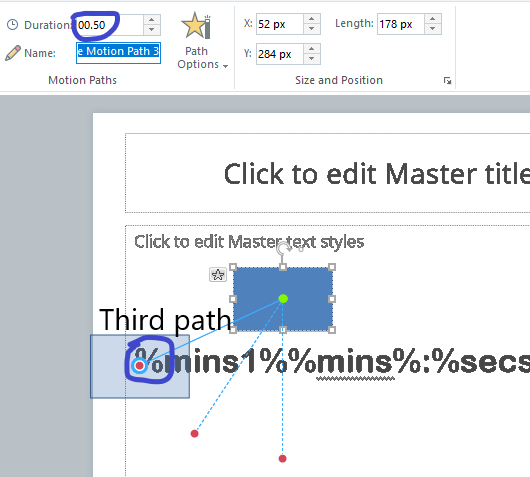
Task: Select the circled red end point
Action: [x=139, y=365]
